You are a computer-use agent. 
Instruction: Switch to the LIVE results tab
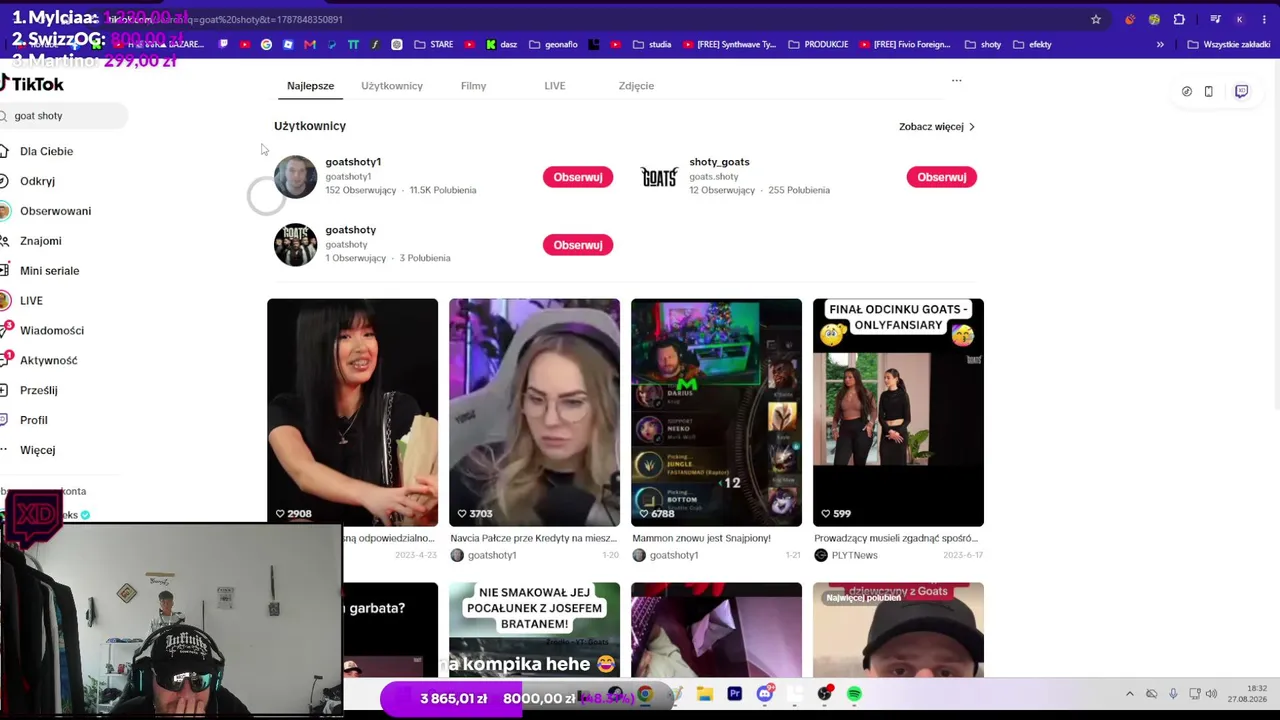click(x=555, y=86)
